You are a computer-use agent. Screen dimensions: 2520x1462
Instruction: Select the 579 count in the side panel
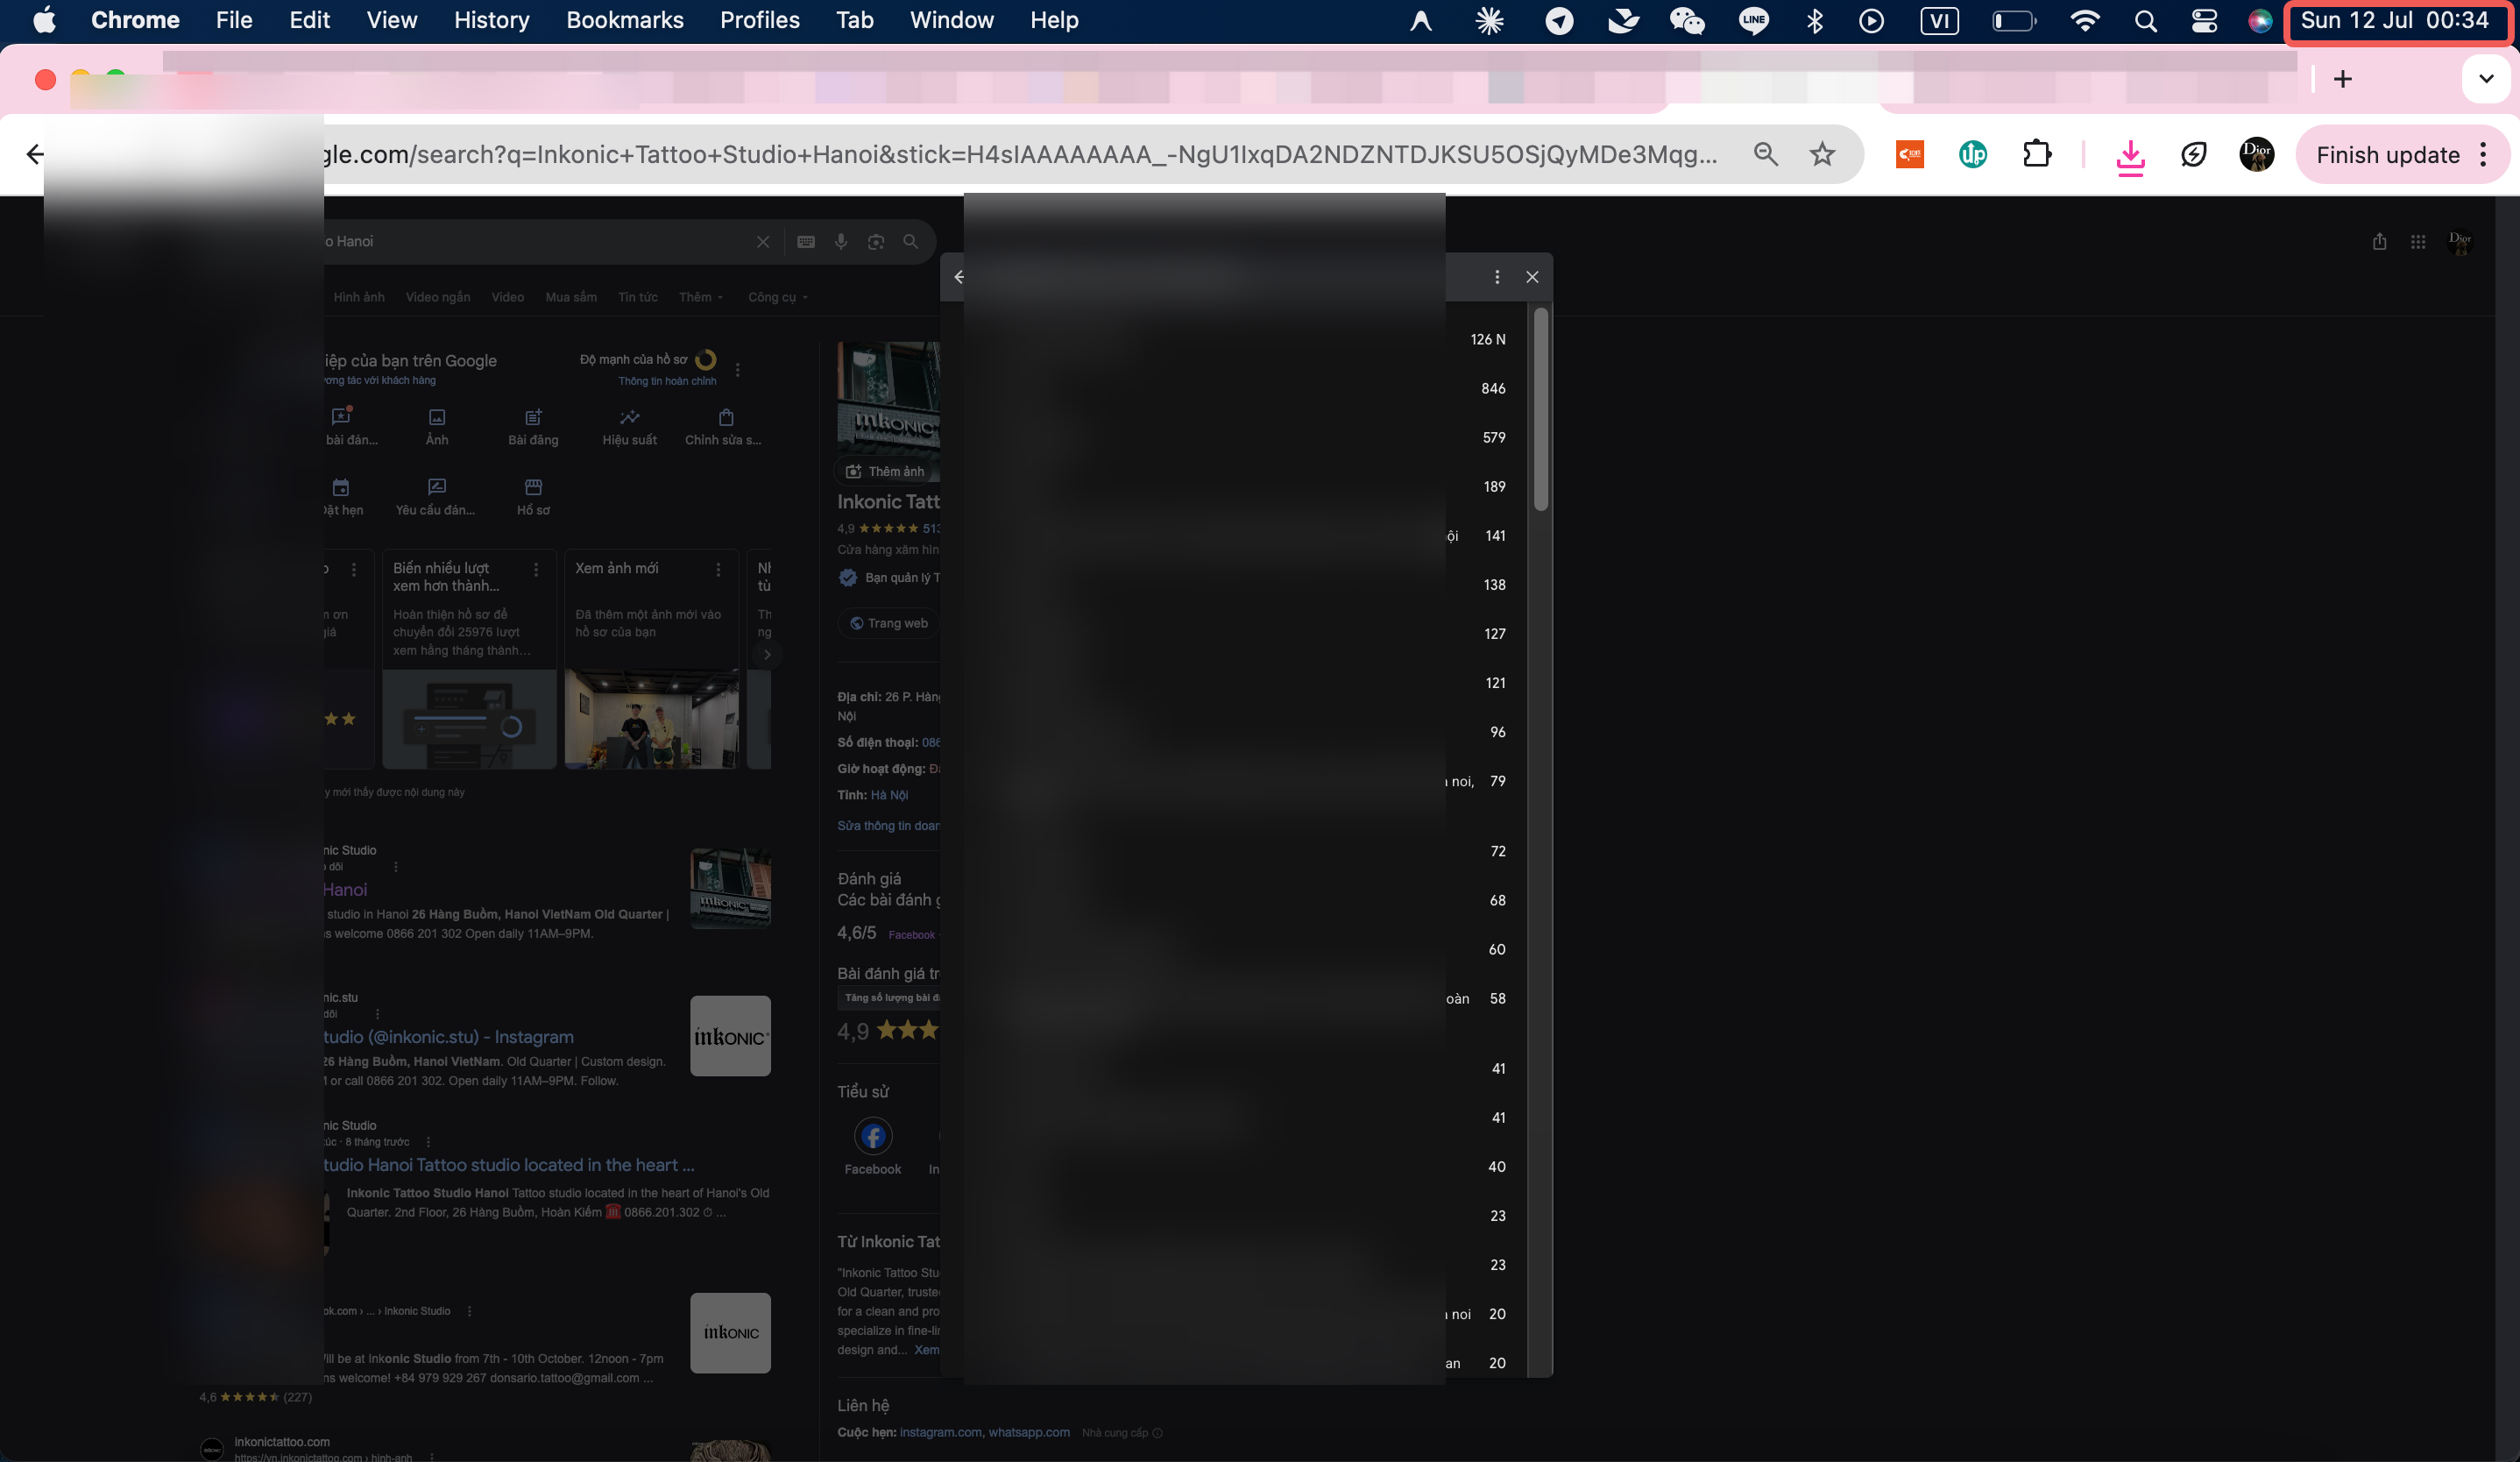coord(1494,437)
